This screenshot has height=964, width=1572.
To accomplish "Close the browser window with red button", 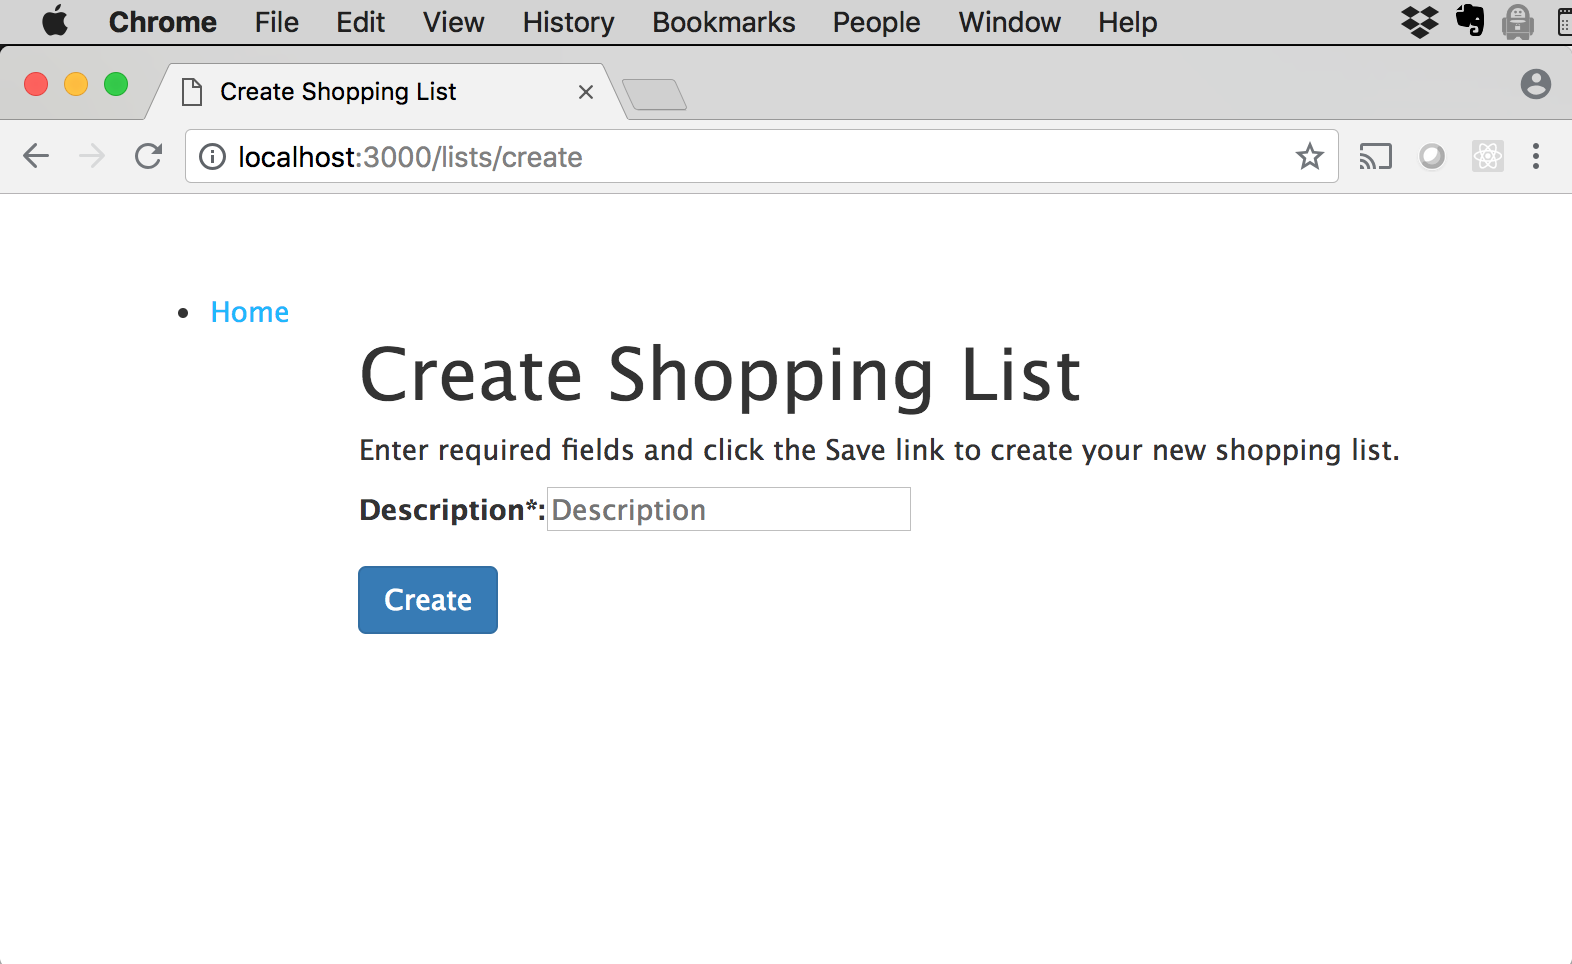I will coord(36,84).
